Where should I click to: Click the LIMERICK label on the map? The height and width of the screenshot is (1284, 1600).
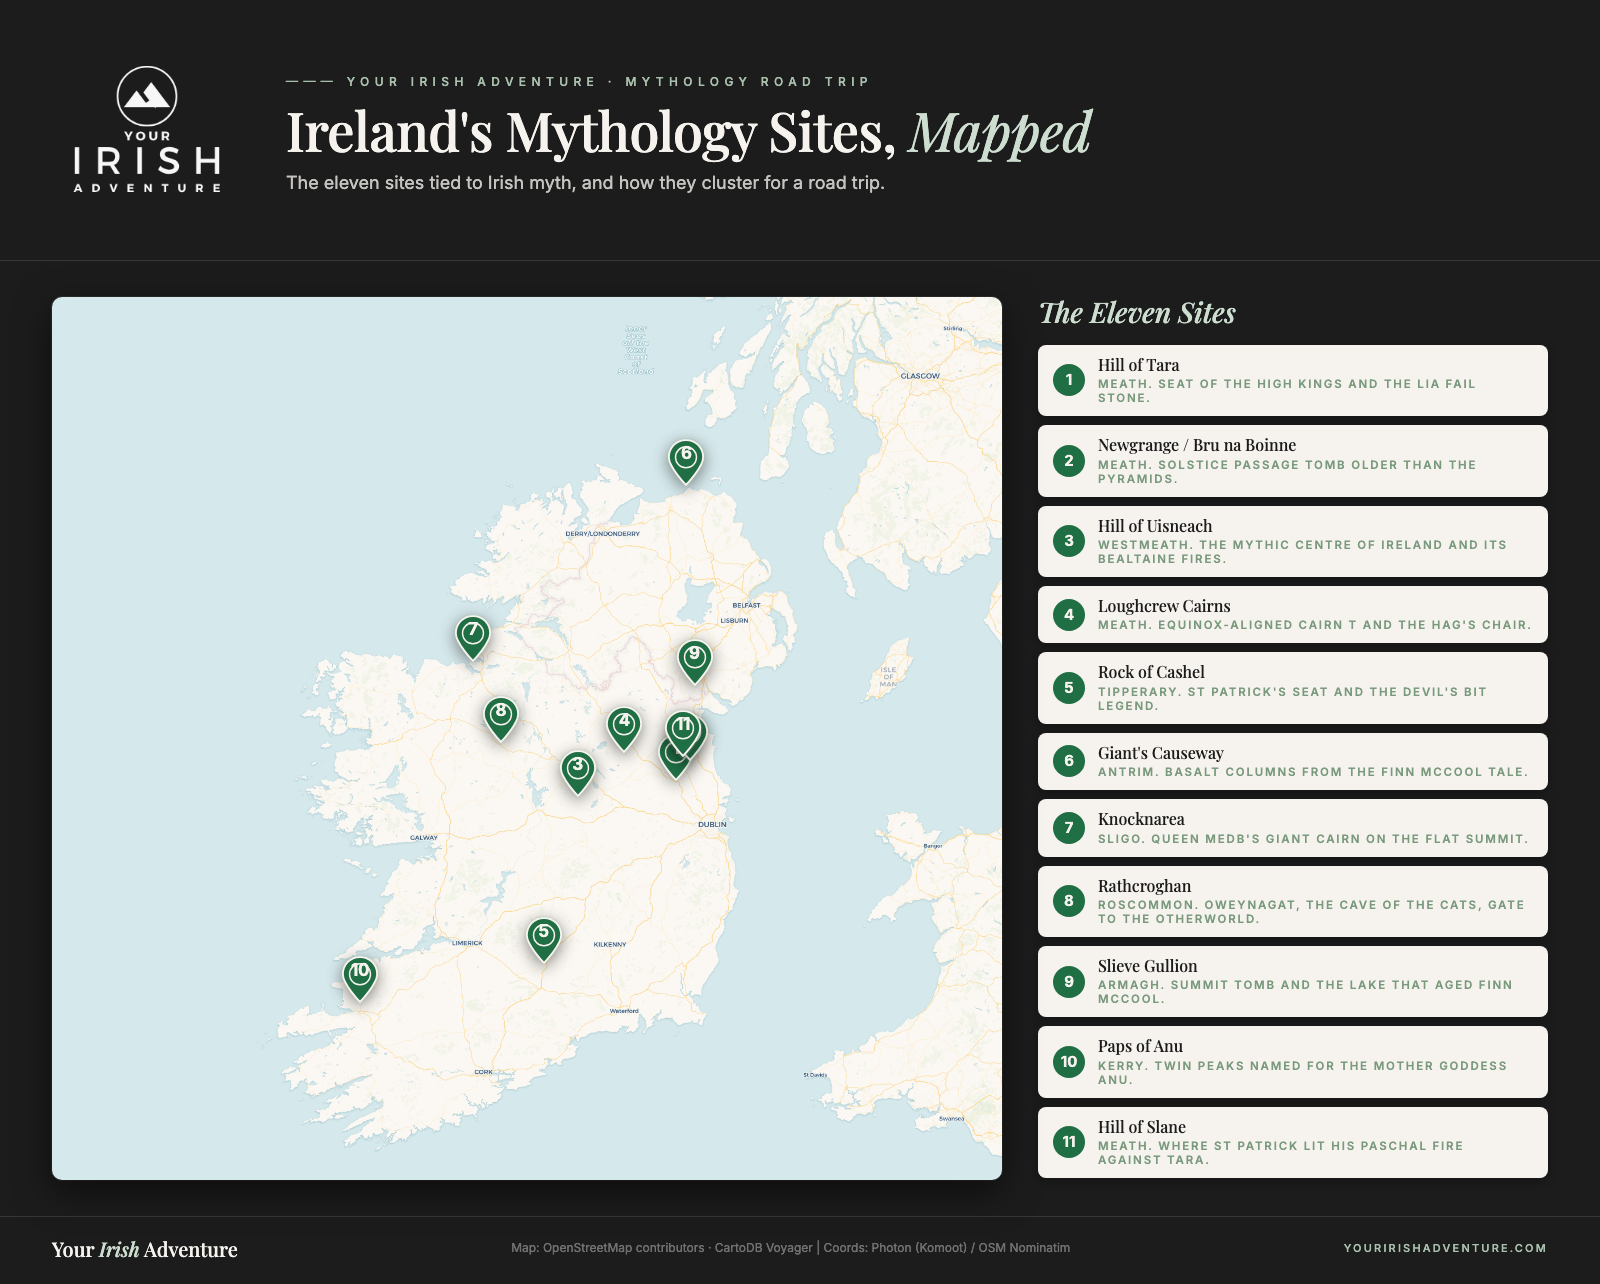click(467, 943)
